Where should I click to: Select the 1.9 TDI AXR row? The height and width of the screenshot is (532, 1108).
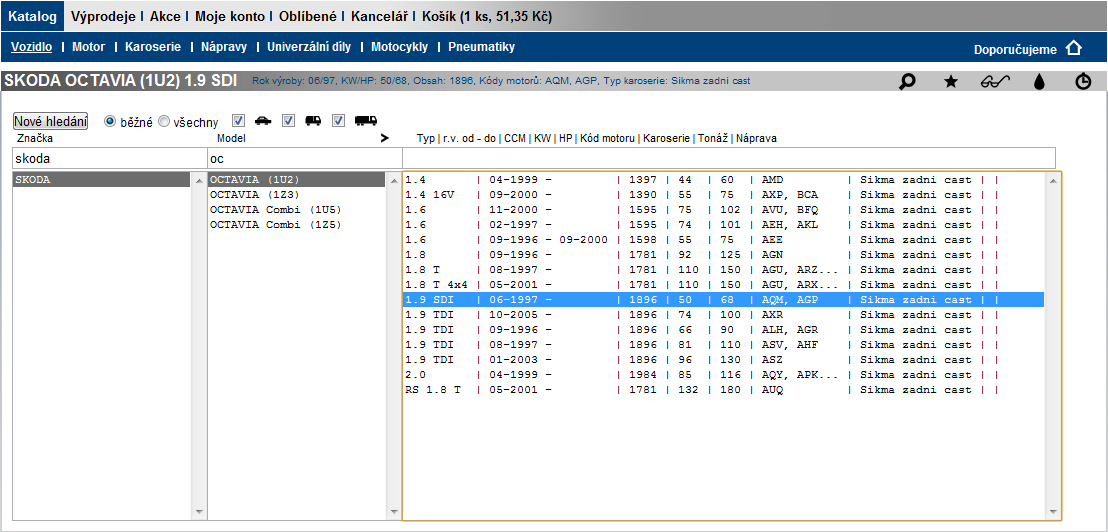724,314
